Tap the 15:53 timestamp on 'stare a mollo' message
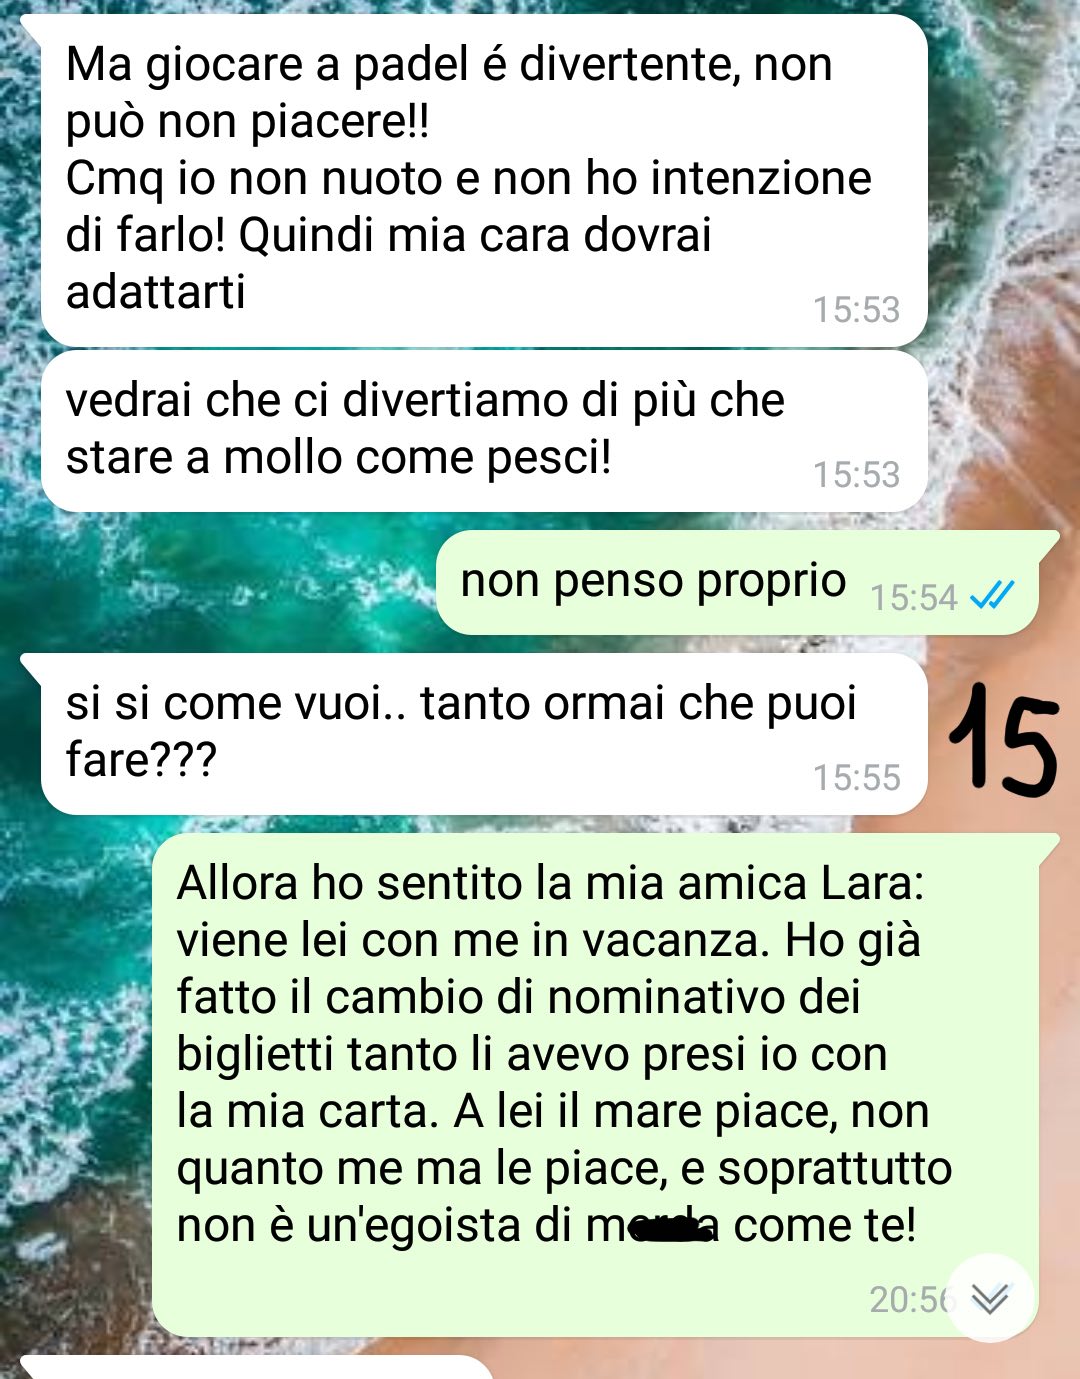Screen dimensions: 1080x1379 click(857, 474)
